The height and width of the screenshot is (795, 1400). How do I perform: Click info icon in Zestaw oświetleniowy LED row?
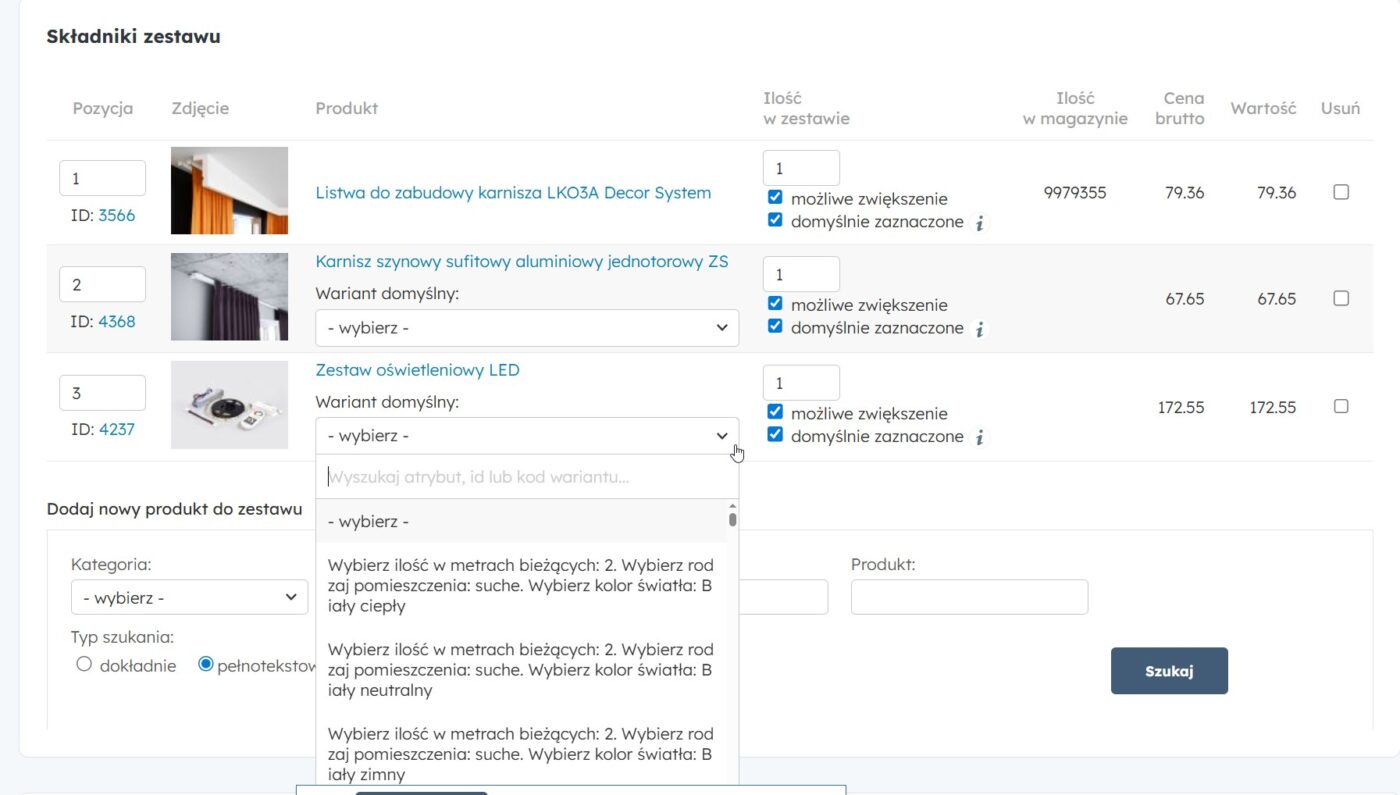pyautogui.click(x=980, y=437)
